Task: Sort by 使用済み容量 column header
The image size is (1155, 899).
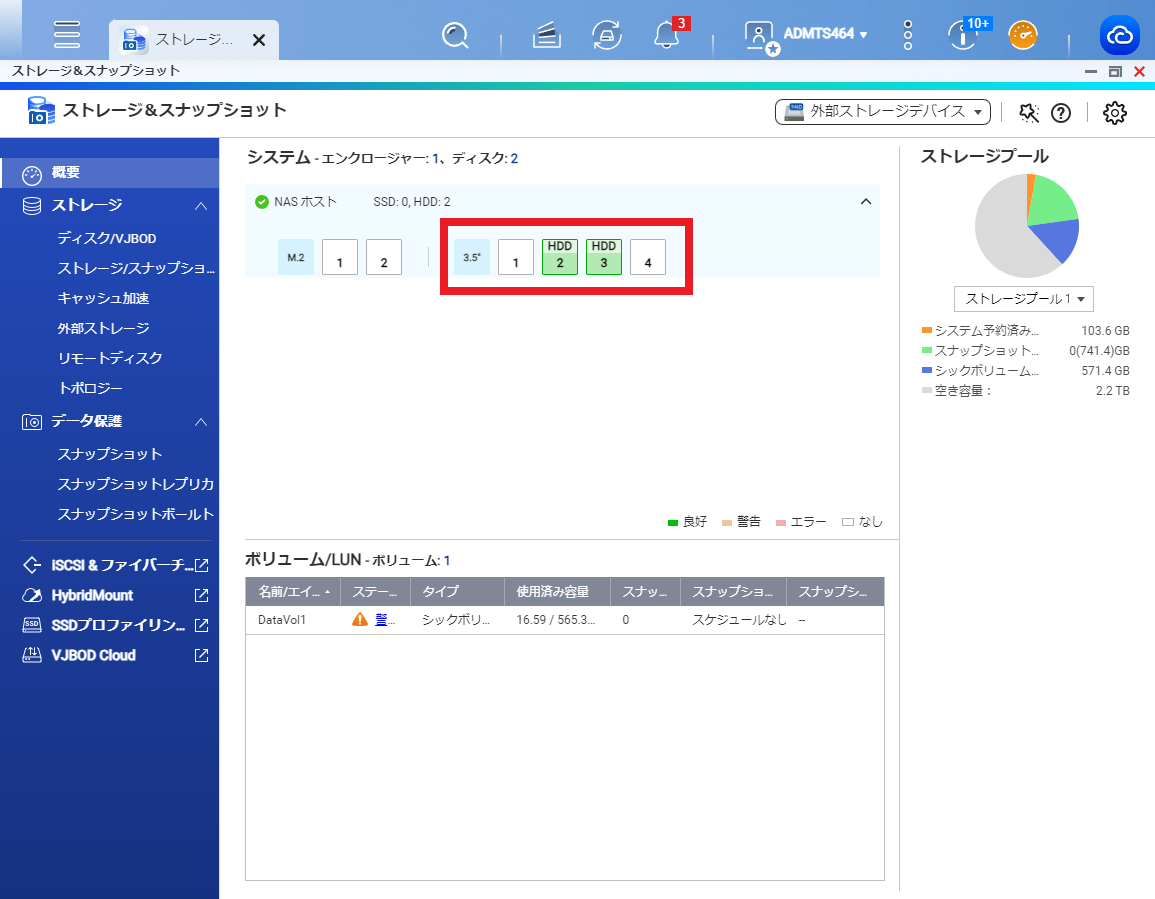Action: pos(557,592)
